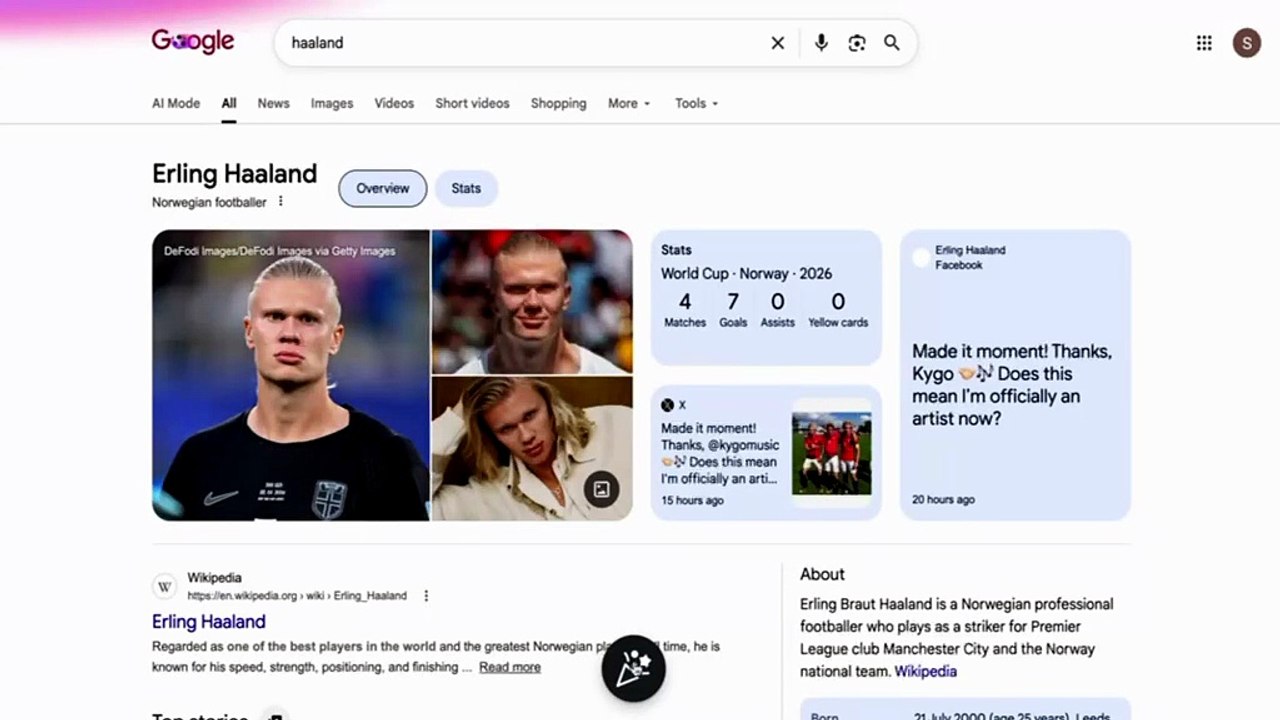Click the 0 Assists stat
This screenshot has height=720, width=1280.
pos(777,310)
